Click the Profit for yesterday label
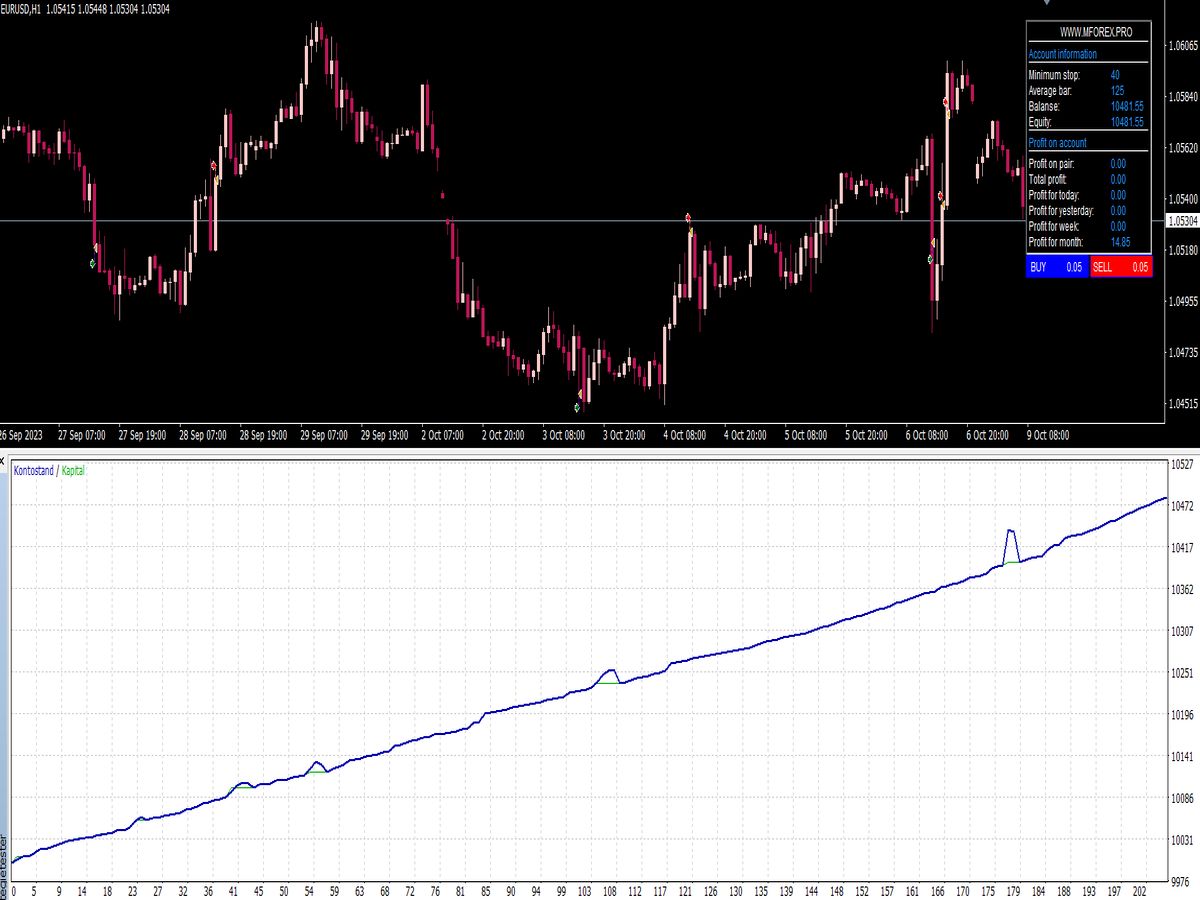 coord(1061,211)
